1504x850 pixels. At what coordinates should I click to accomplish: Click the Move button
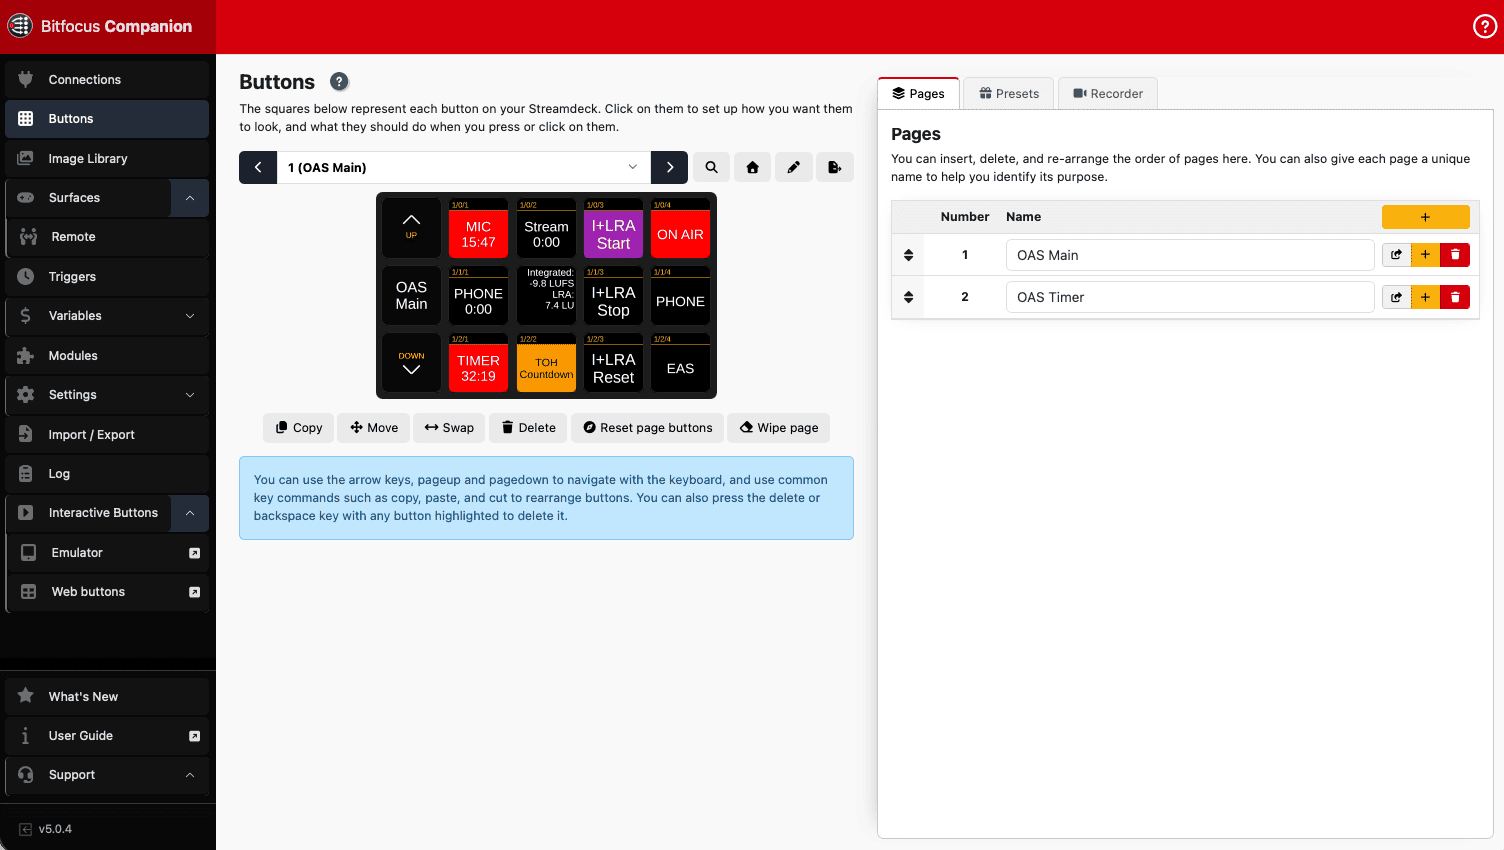click(374, 428)
